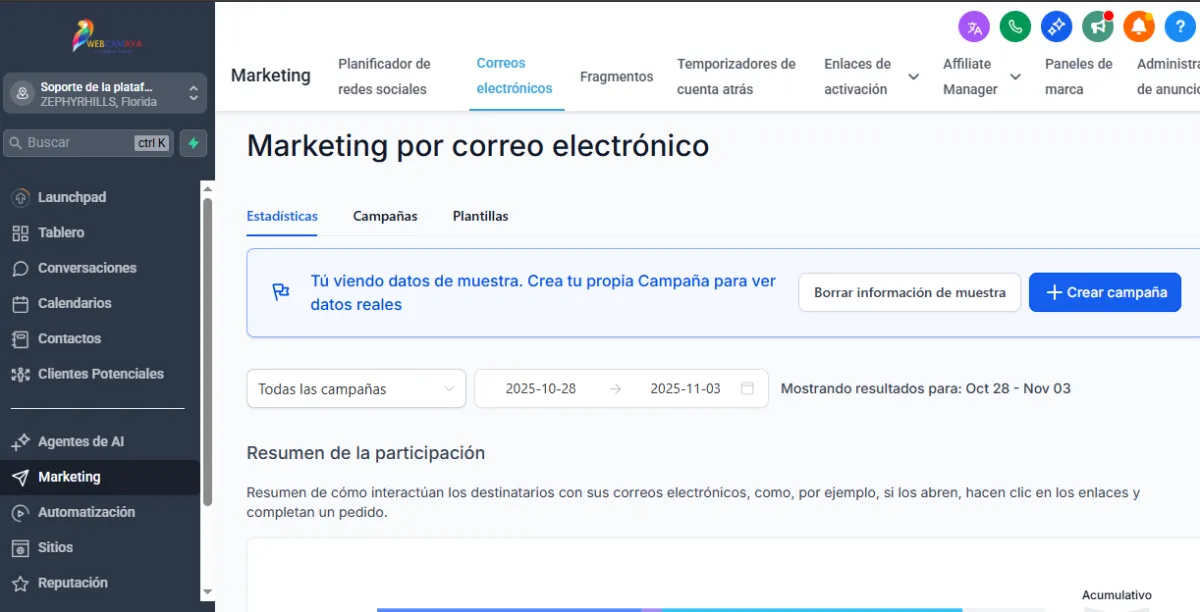The height and width of the screenshot is (612, 1200).
Task: Open the Soporte de la plataforma account switcher
Action: [x=105, y=94]
